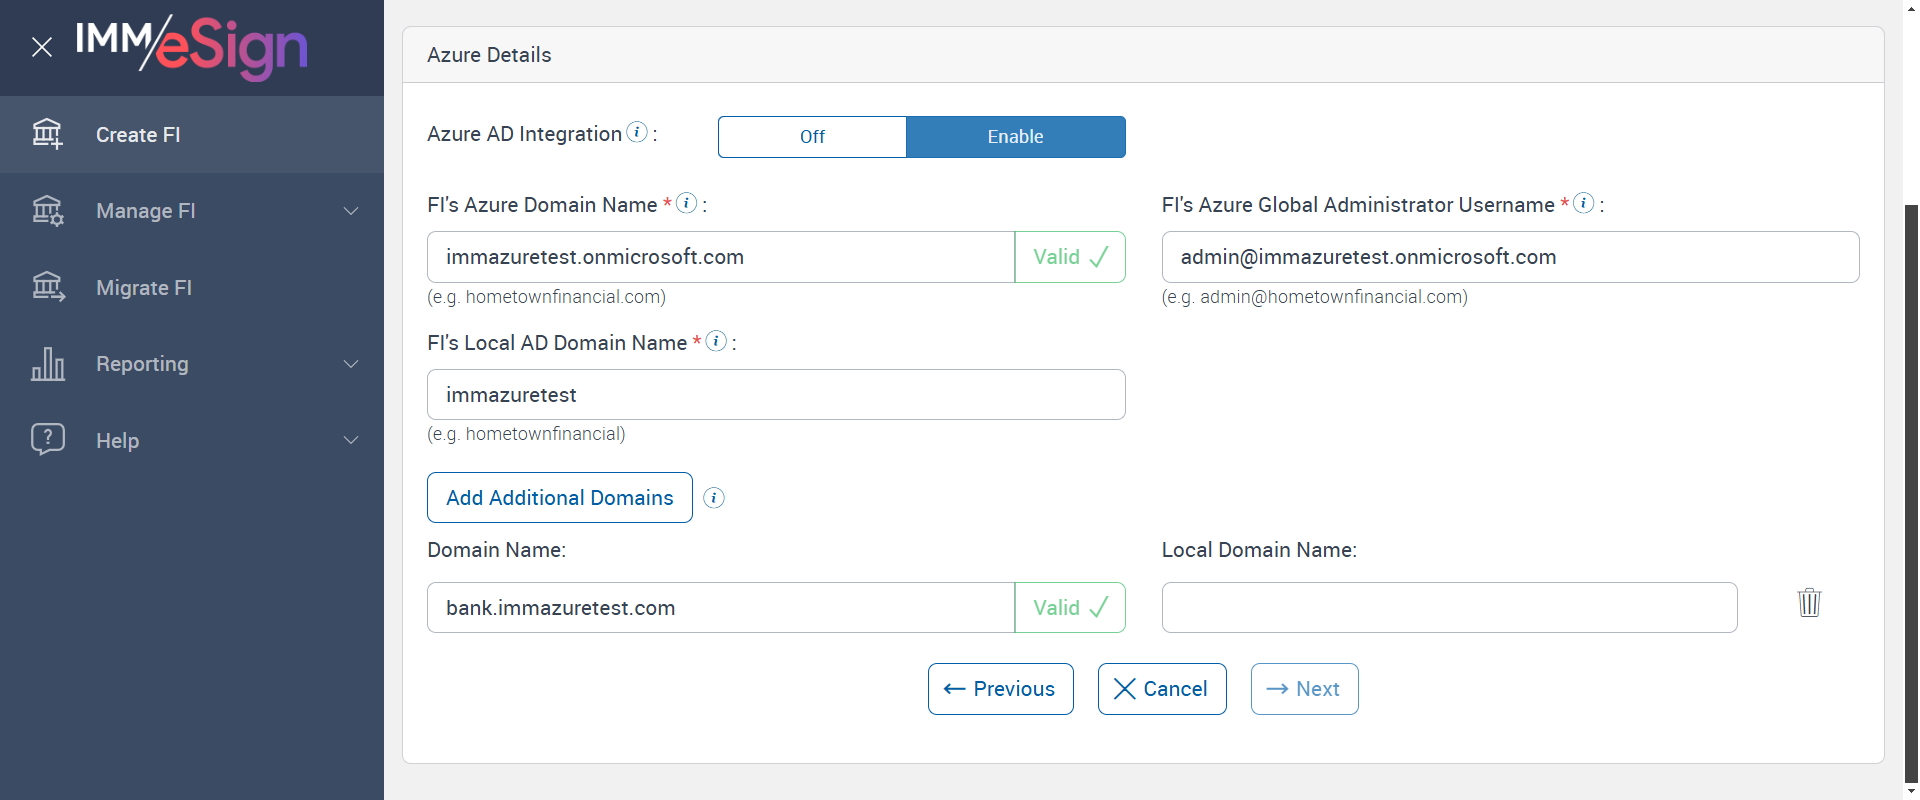Proceed with the Next button
The width and height of the screenshot is (1920, 800).
click(1304, 689)
